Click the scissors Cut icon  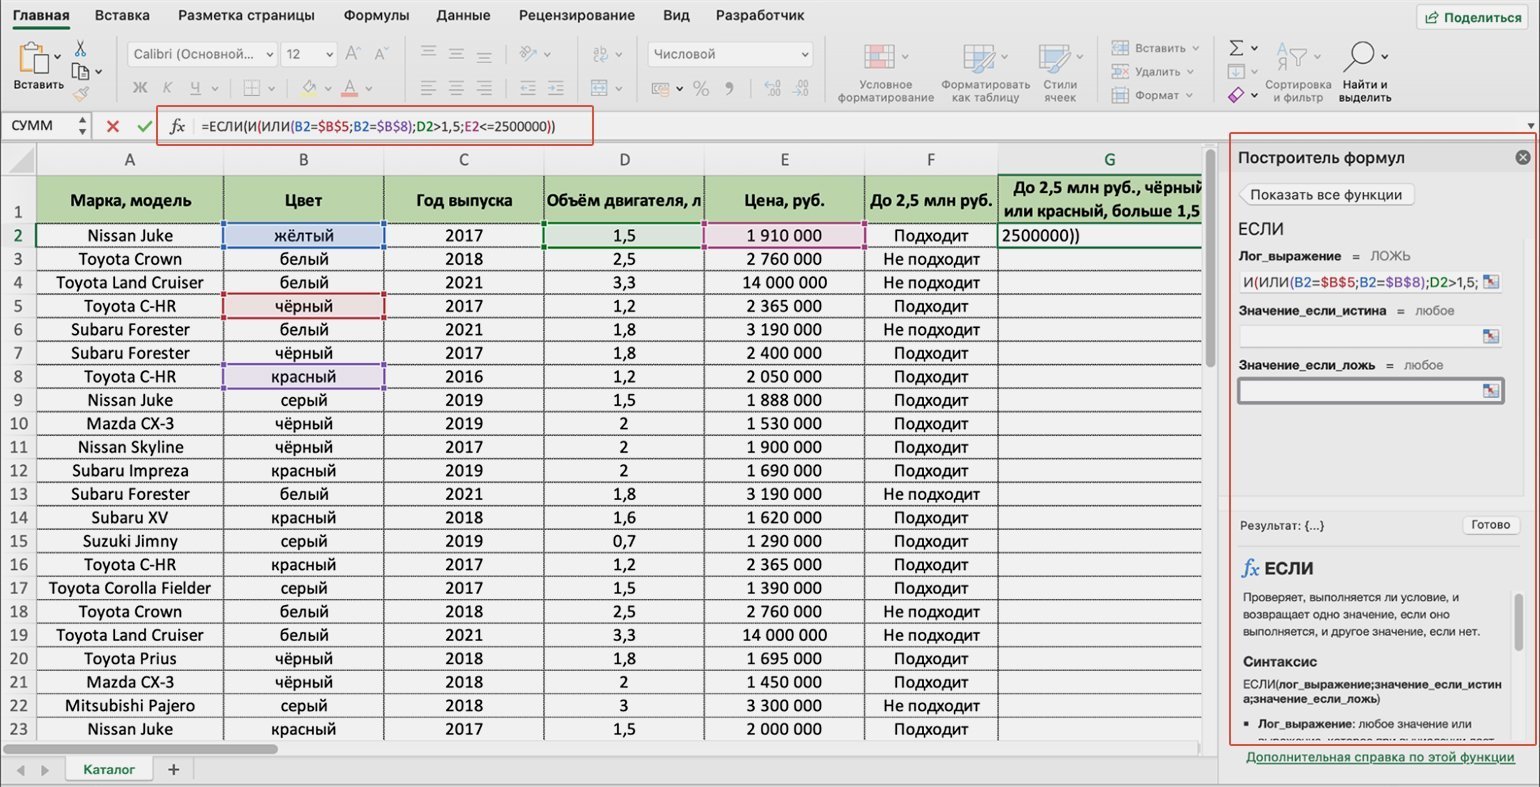(x=80, y=49)
